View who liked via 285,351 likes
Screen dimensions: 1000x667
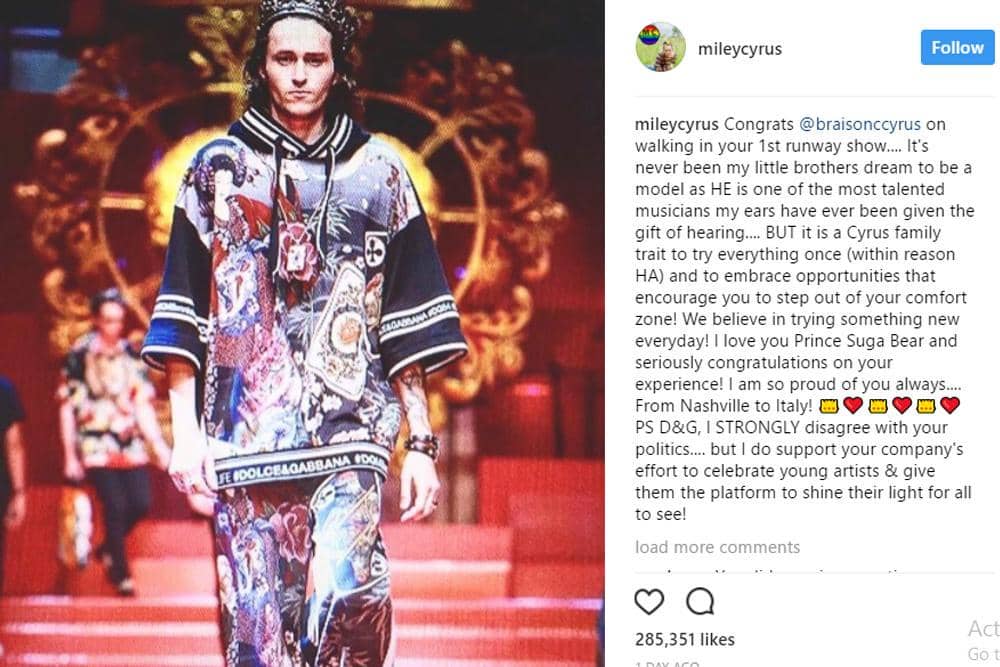tap(685, 640)
